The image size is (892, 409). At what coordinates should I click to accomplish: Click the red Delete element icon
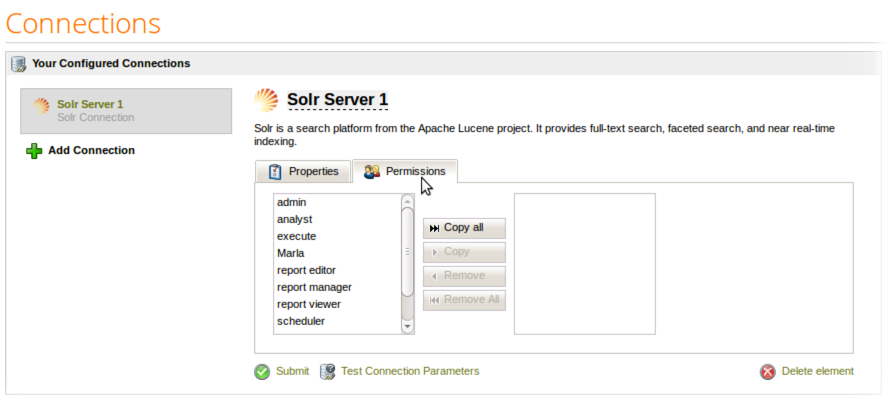click(768, 372)
